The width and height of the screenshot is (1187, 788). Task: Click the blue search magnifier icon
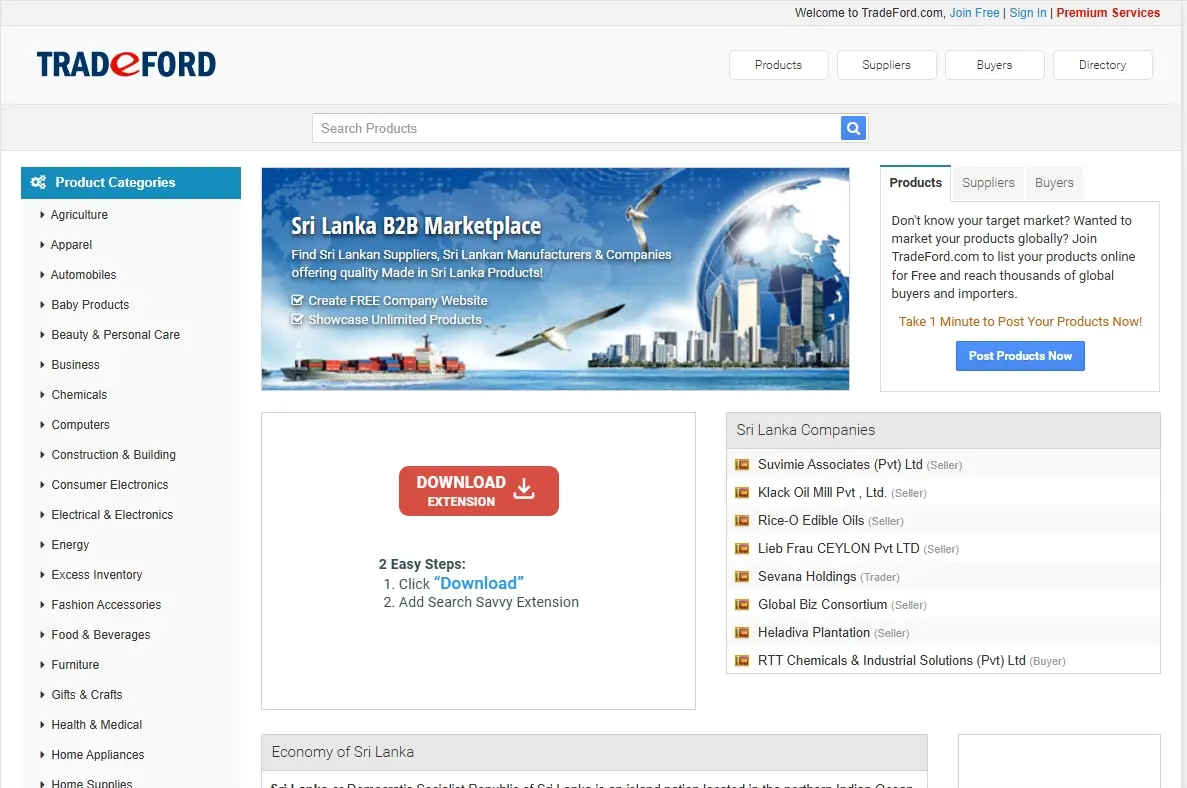tap(853, 128)
